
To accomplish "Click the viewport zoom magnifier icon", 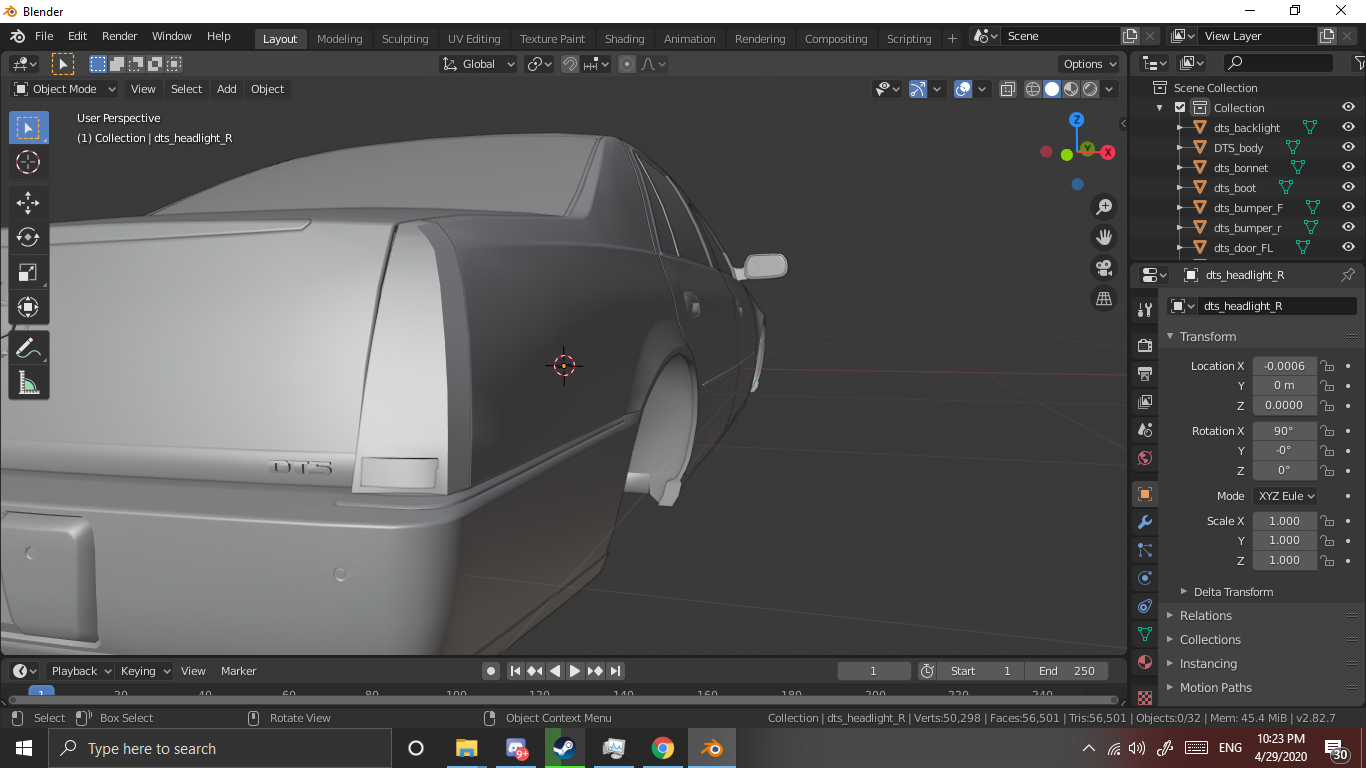I will coord(1104,207).
